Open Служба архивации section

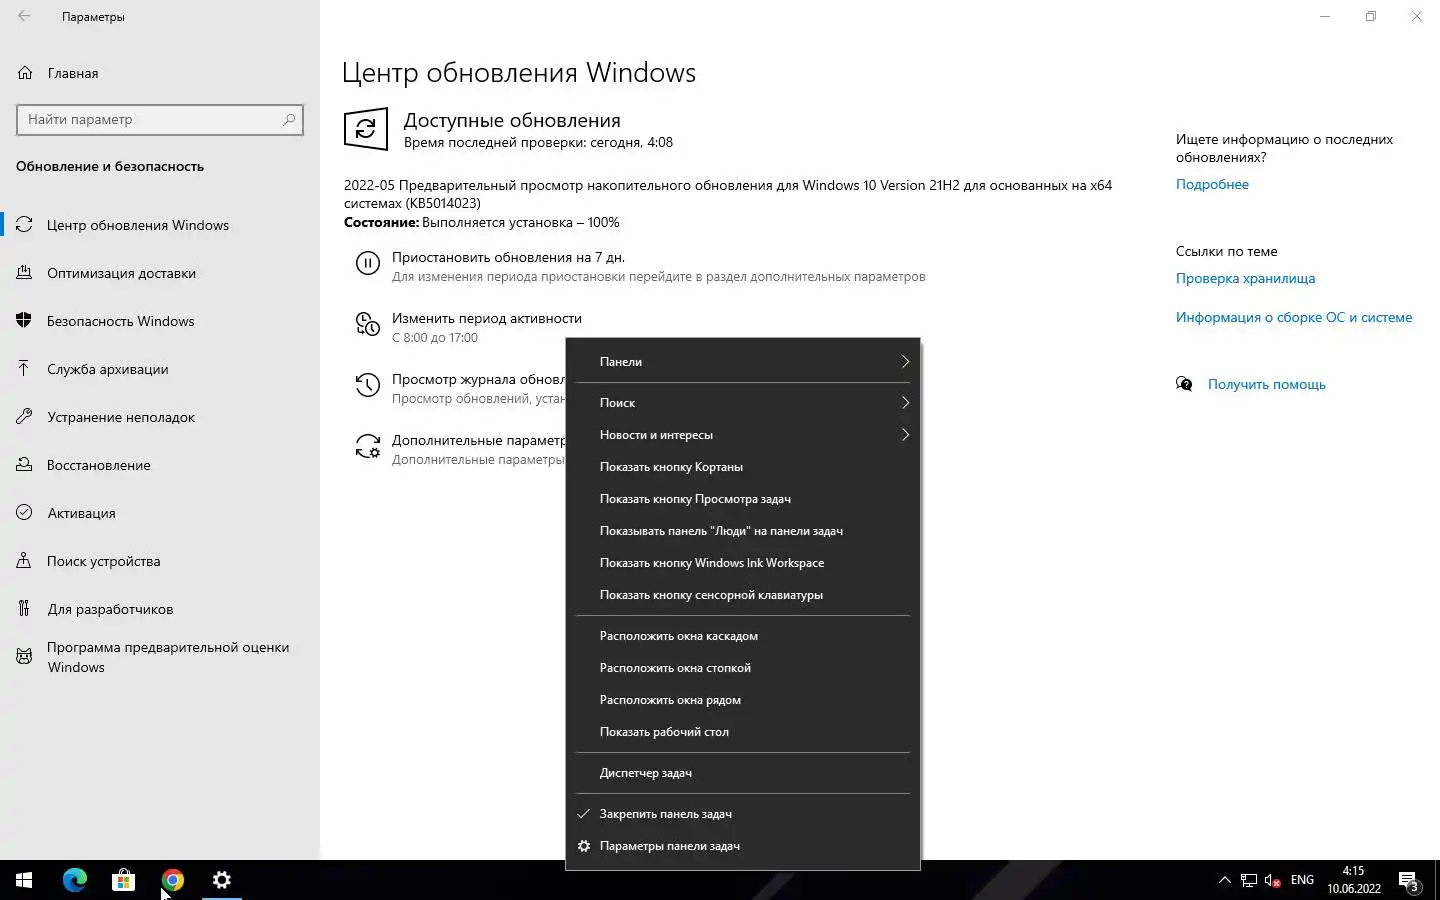[160, 369]
